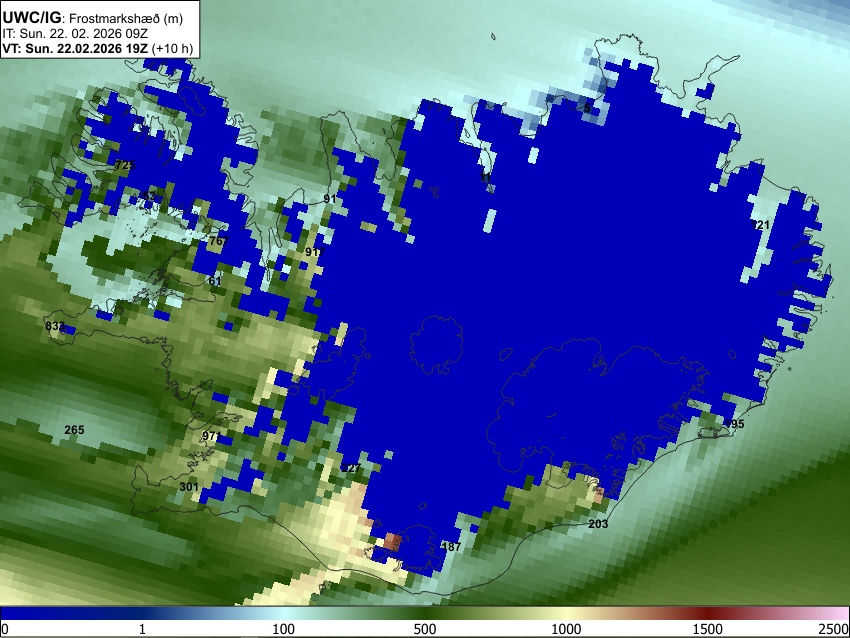Click the gradient color scale bar
850x638 pixels.
[425, 614]
